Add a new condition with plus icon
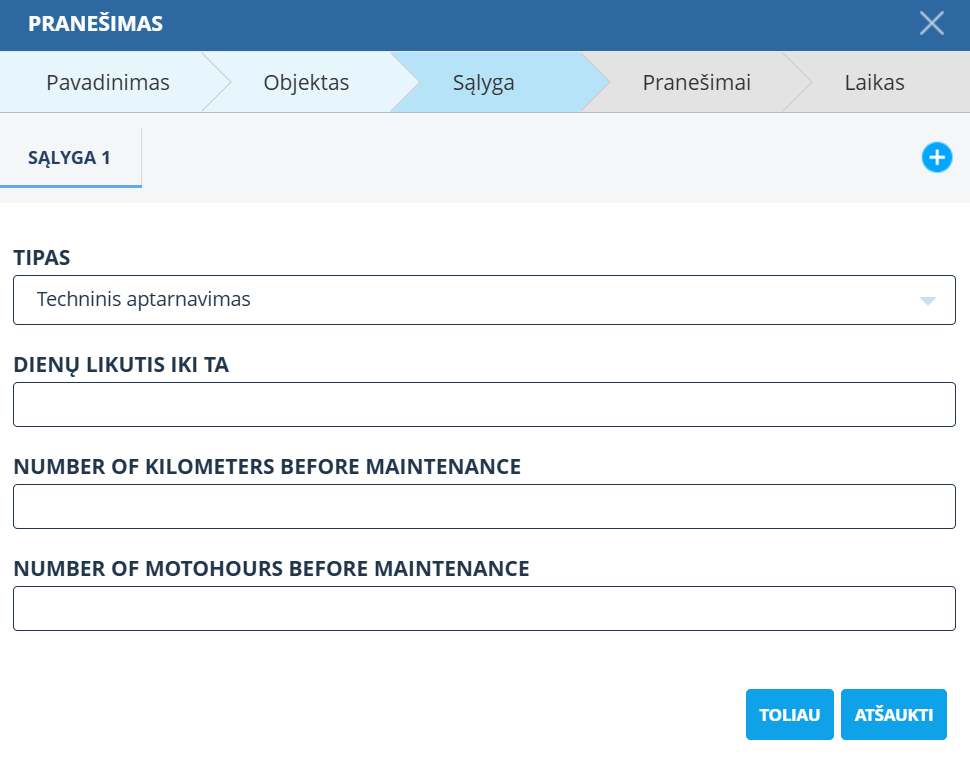 [936, 157]
